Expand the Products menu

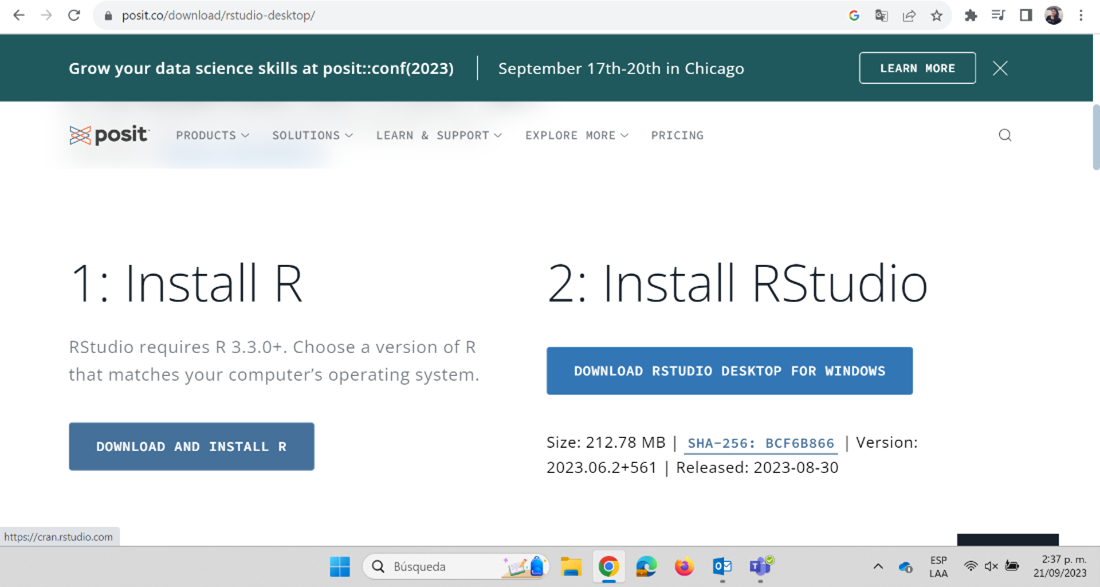tap(213, 135)
